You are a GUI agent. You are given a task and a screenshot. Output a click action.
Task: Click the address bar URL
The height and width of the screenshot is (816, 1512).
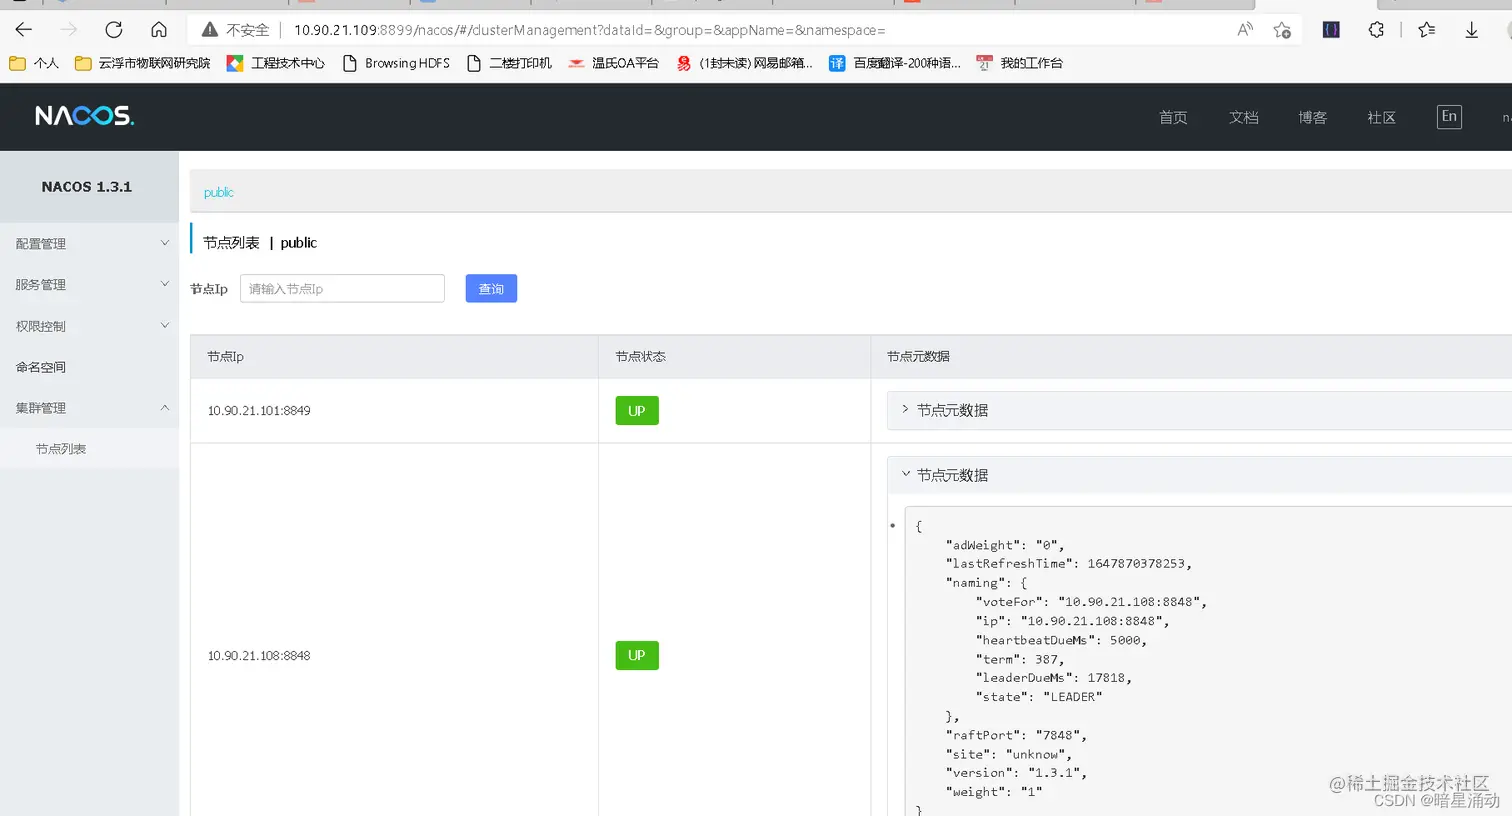coord(589,30)
